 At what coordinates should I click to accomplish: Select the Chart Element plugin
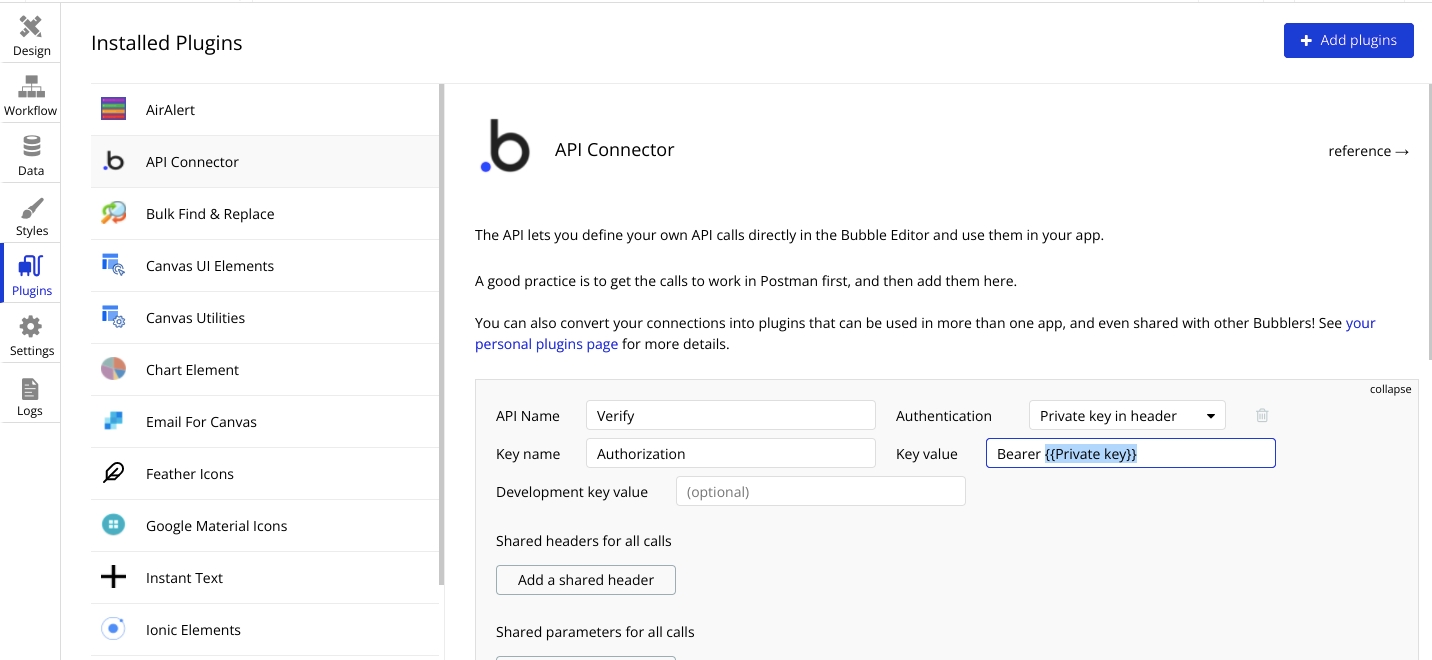tap(192, 370)
